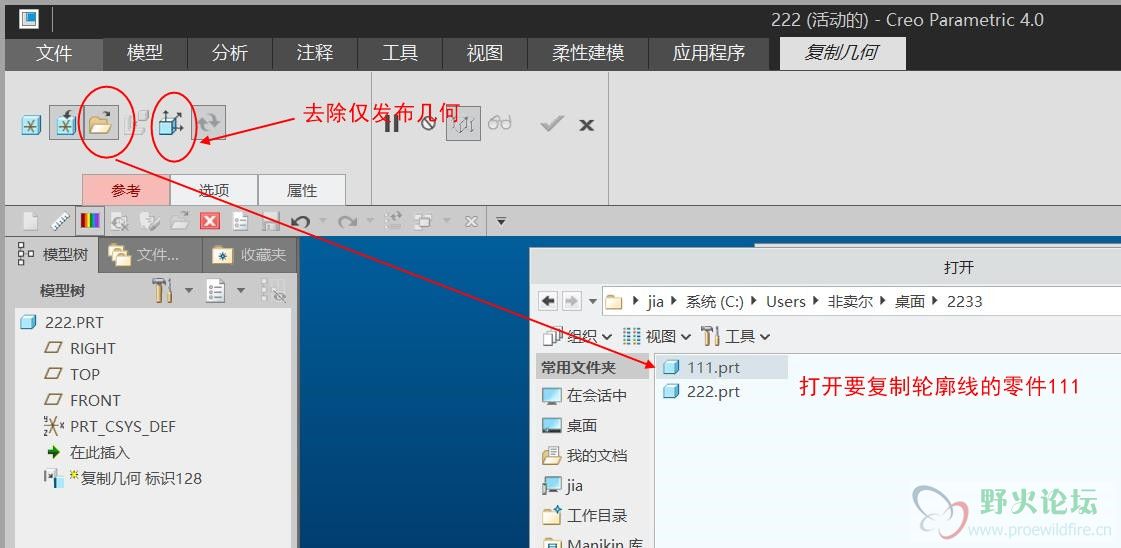
Task: Select file 111.prt in open dialog
Action: coord(722,368)
